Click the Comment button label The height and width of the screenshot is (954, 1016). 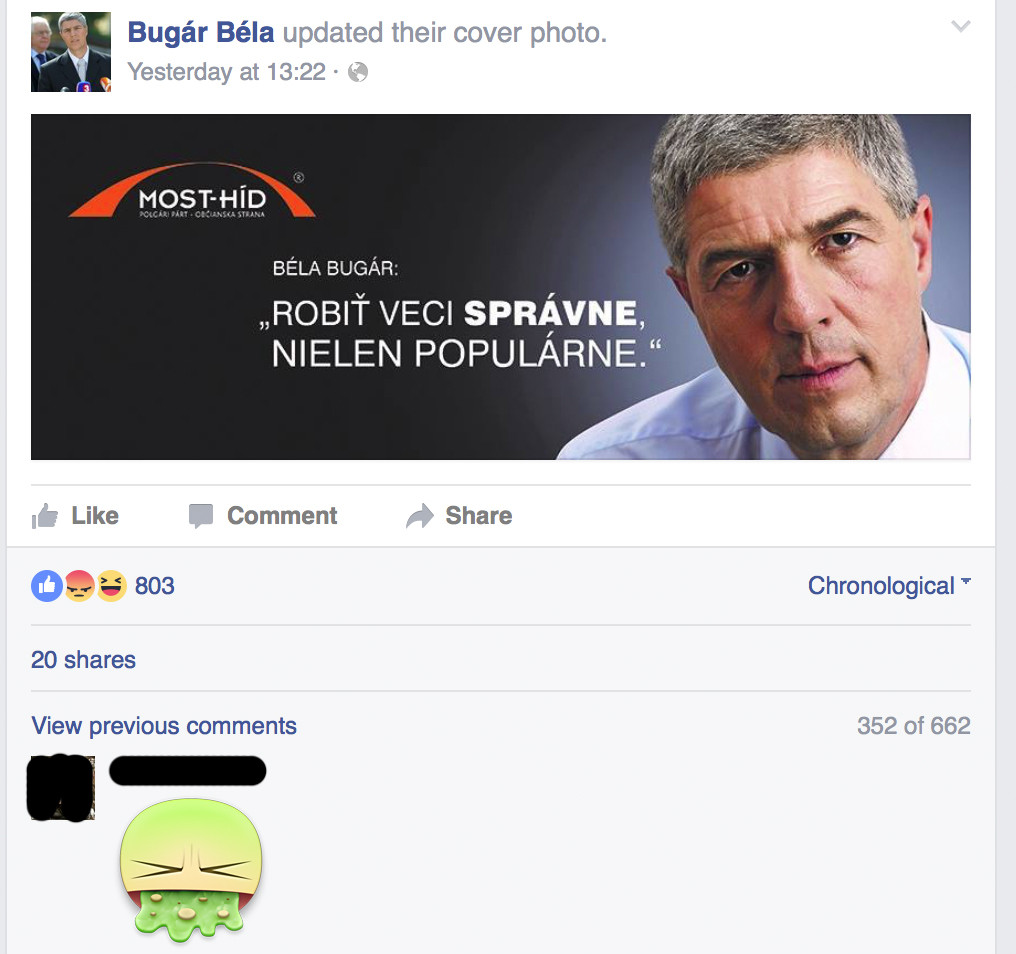click(282, 516)
